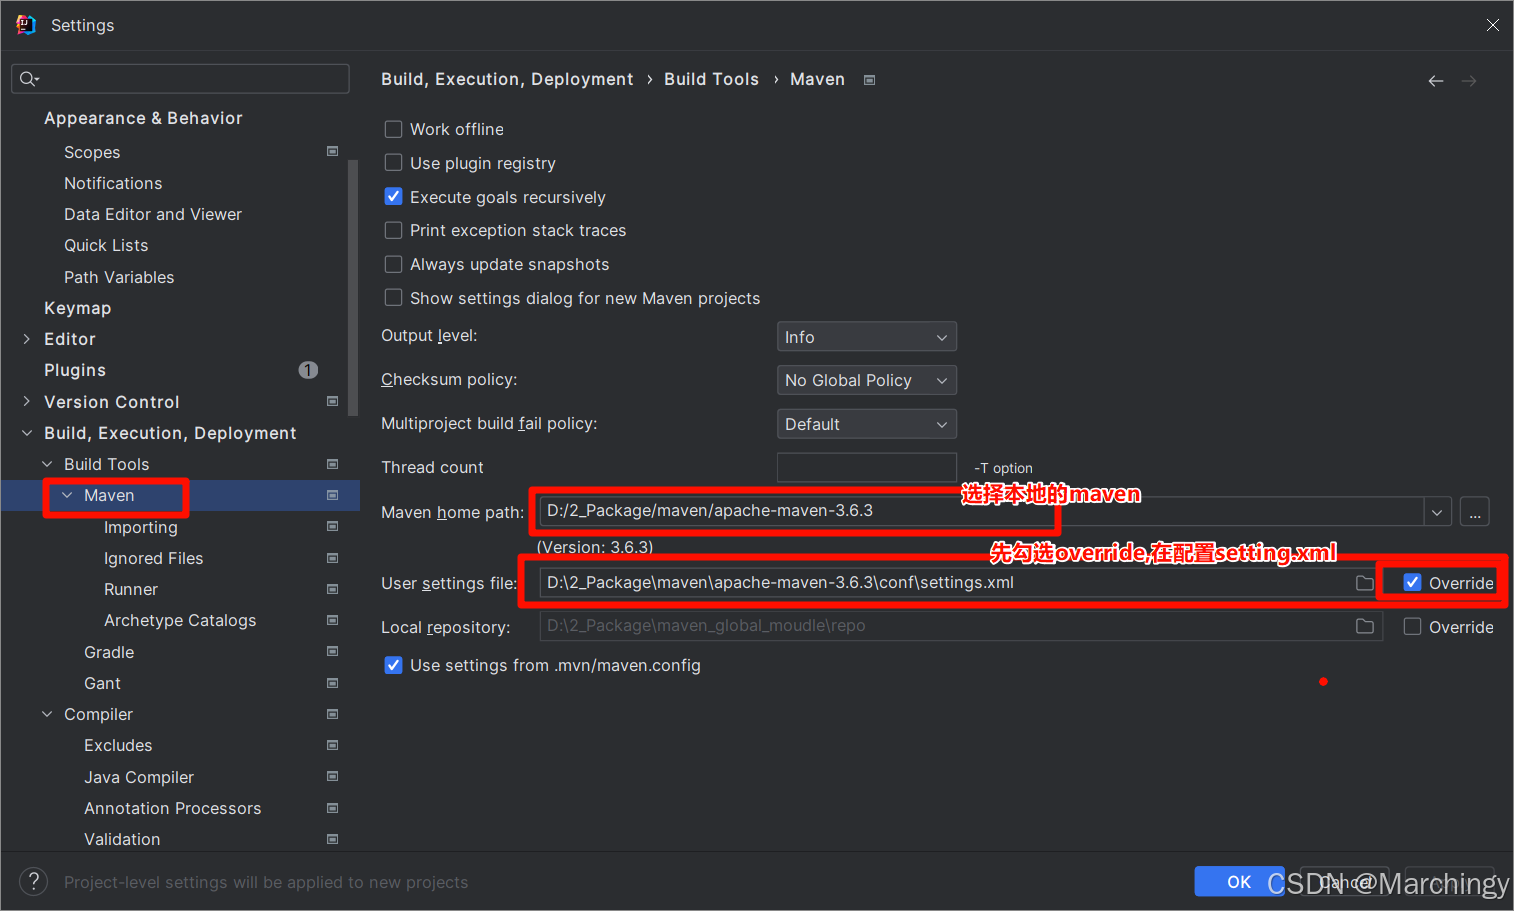Click the project icon on the Version Control row
This screenshot has height=911, width=1514.
[333, 402]
